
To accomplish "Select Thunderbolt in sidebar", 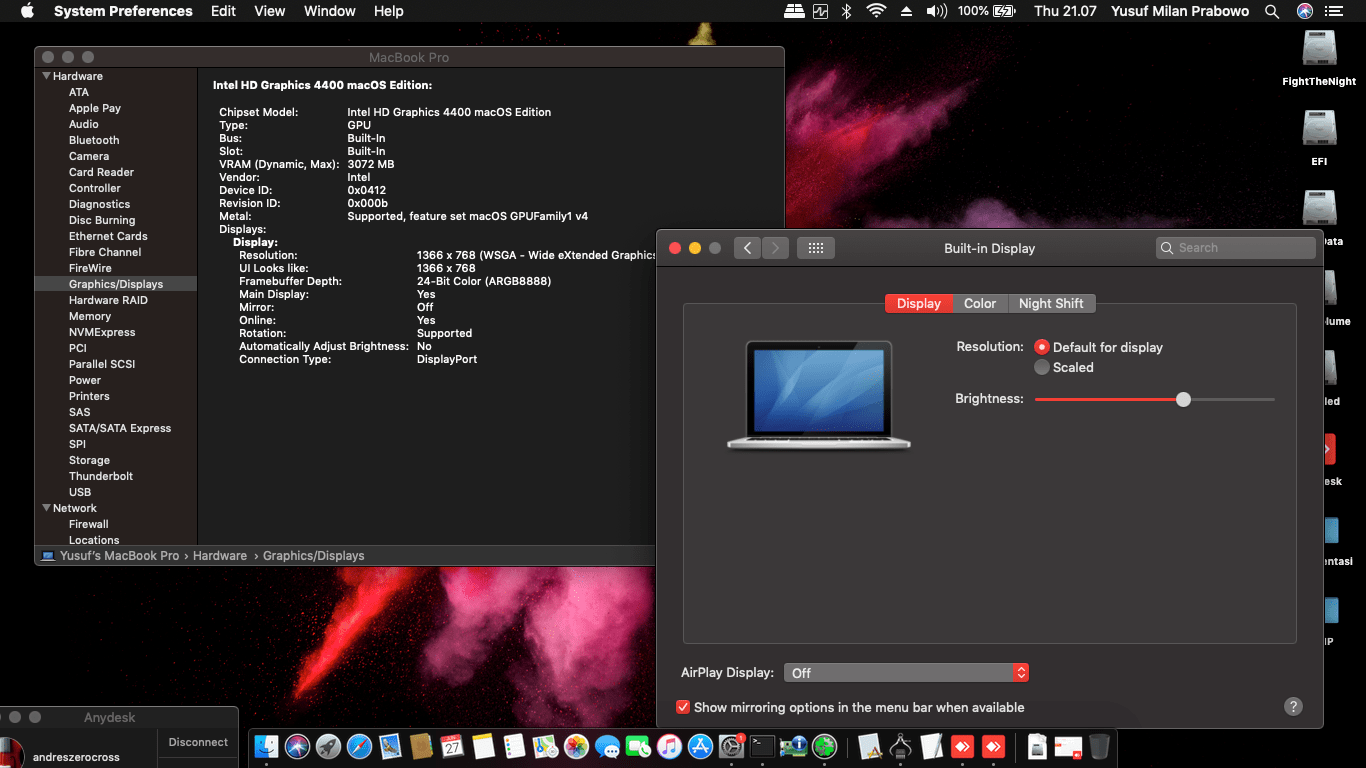I will (x=101, y=476).
